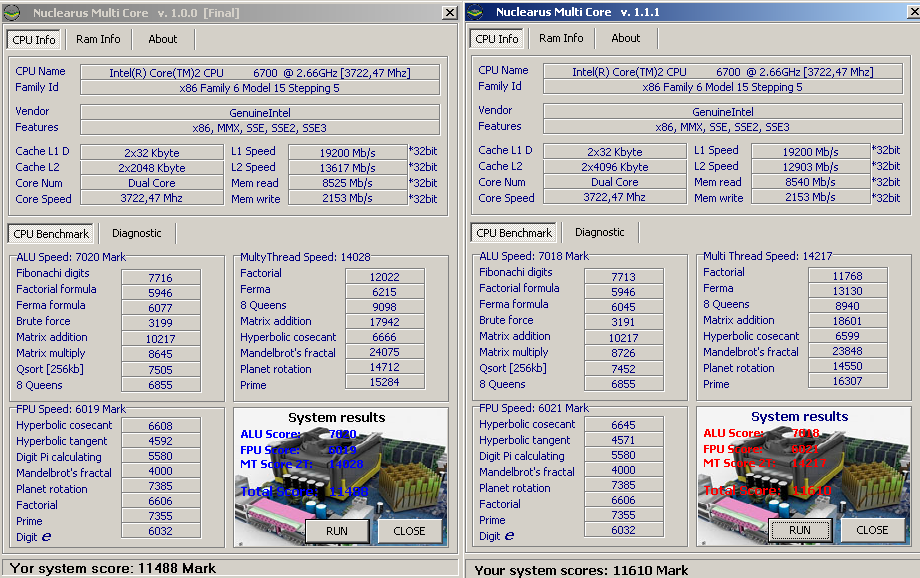Switch to Diagnostic tab in v. 1.1.1 window
The image size is (920, 578).
click(600, 232)
